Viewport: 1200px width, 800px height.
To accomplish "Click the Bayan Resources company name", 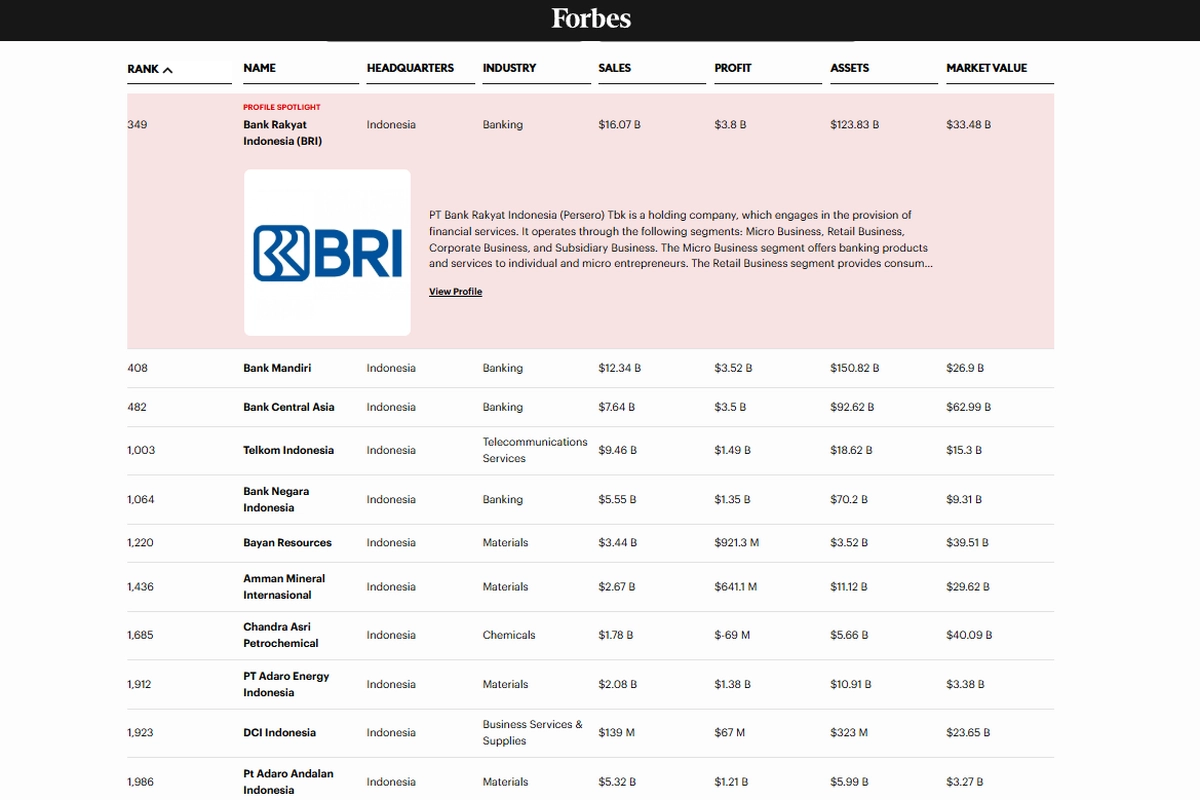I will 287,543.
